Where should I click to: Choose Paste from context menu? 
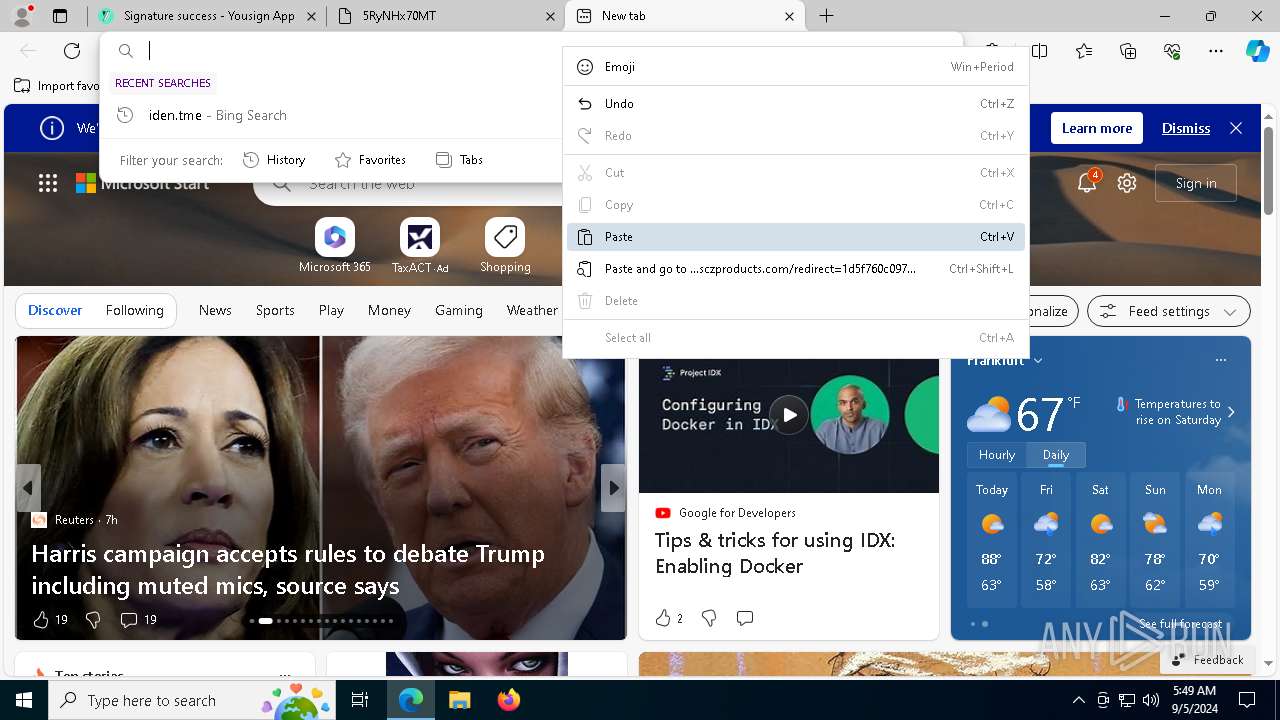[x=796, y=237]
